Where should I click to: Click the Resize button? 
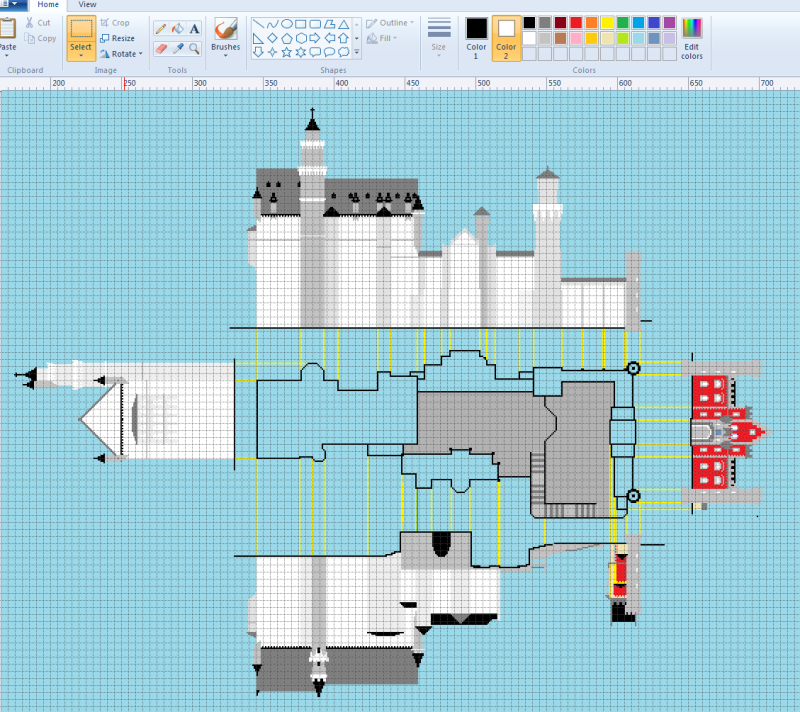tap(117, 38)
